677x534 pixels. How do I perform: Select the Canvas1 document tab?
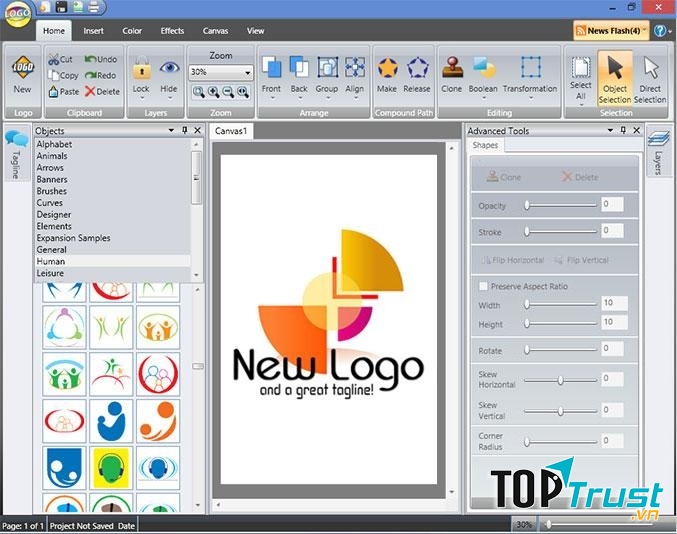tap(231, 131)
